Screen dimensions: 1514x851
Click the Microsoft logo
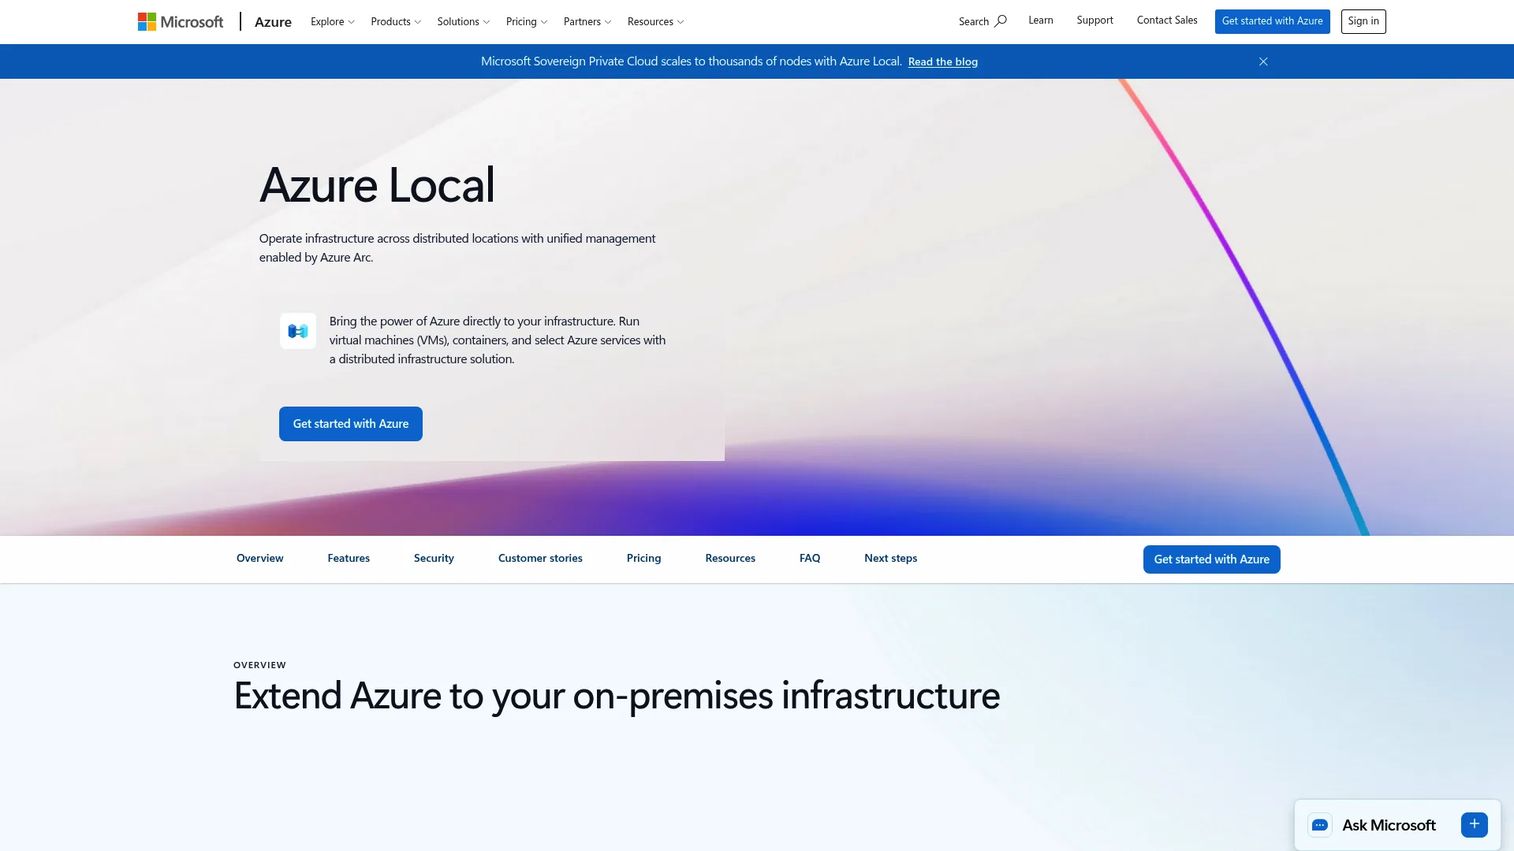coord(181,21)
